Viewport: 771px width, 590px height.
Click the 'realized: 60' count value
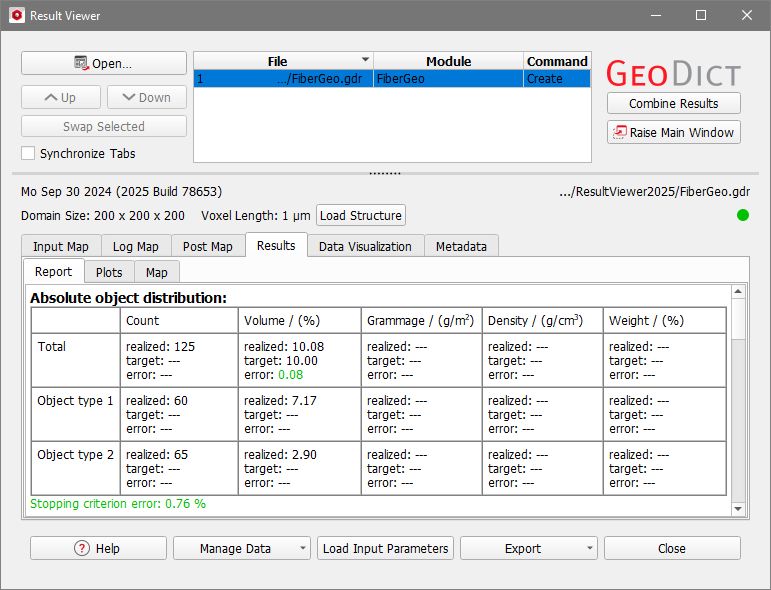click(157, 401)
